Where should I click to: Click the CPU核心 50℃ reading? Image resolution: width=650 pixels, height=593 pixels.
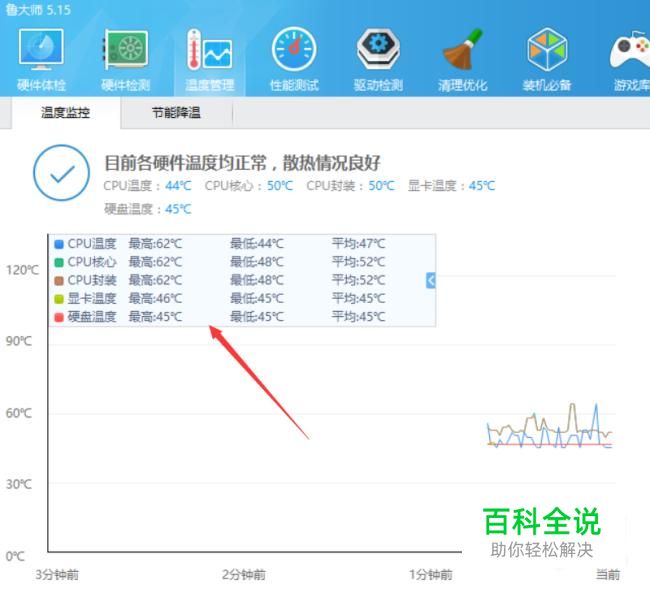tap(249, 185)
